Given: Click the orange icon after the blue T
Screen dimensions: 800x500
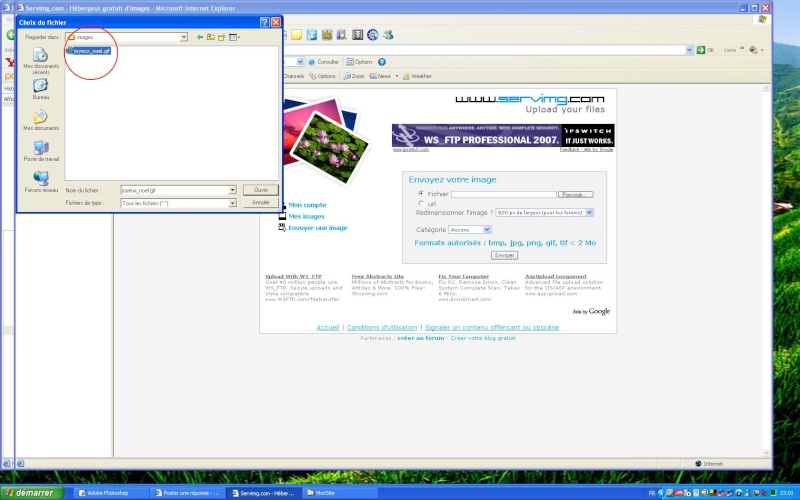Looking at the screenshot, I should (327, 35).
